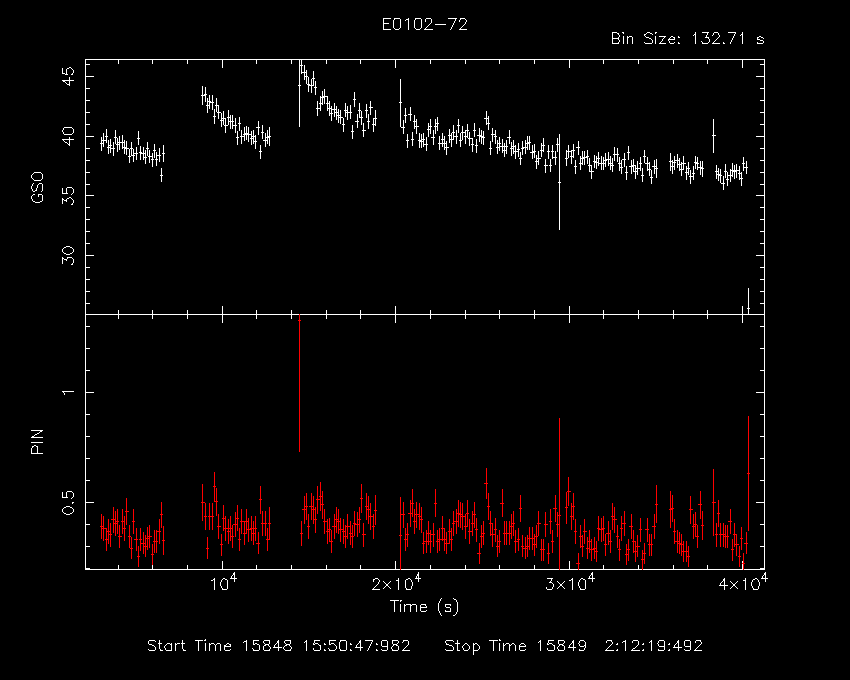Click the 10^4 time axis tick label

223,583
